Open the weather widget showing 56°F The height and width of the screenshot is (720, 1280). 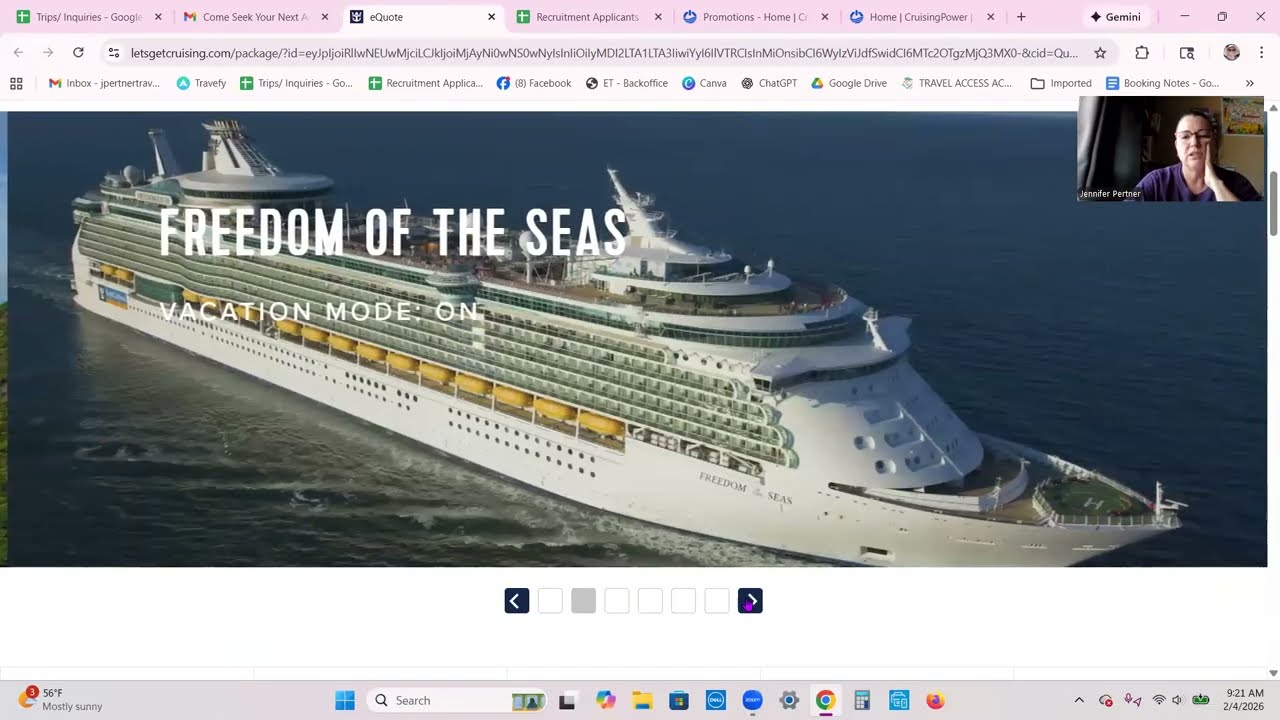pos(62,700)
